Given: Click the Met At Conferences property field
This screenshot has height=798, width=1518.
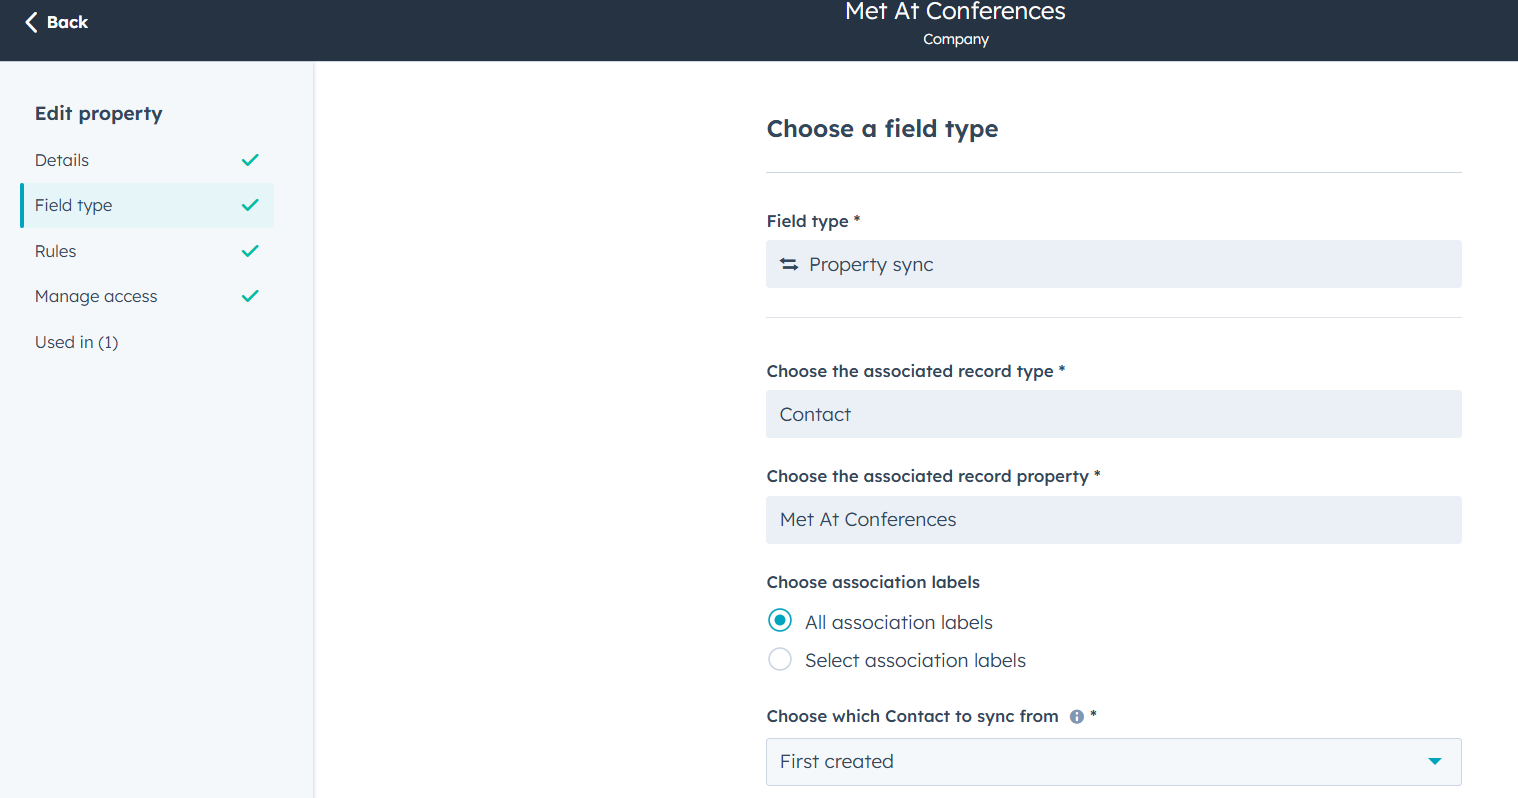Looking at the screenshot, I should [1113, 519].
